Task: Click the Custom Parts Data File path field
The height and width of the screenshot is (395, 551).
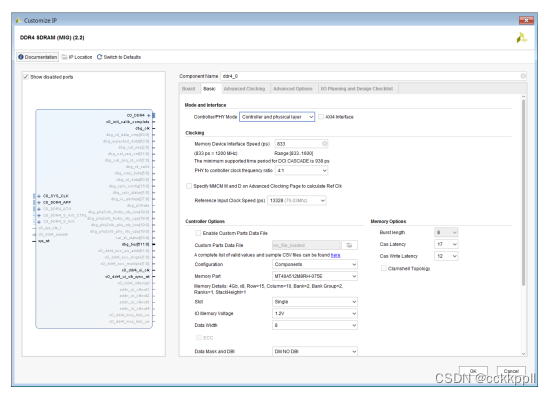Action: (x=306, y=245)
